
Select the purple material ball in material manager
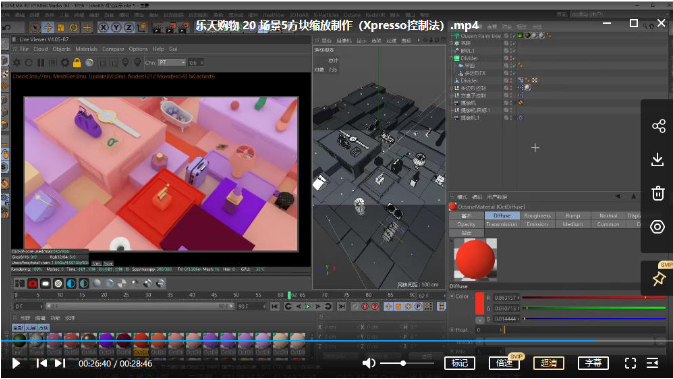[106, 341]
